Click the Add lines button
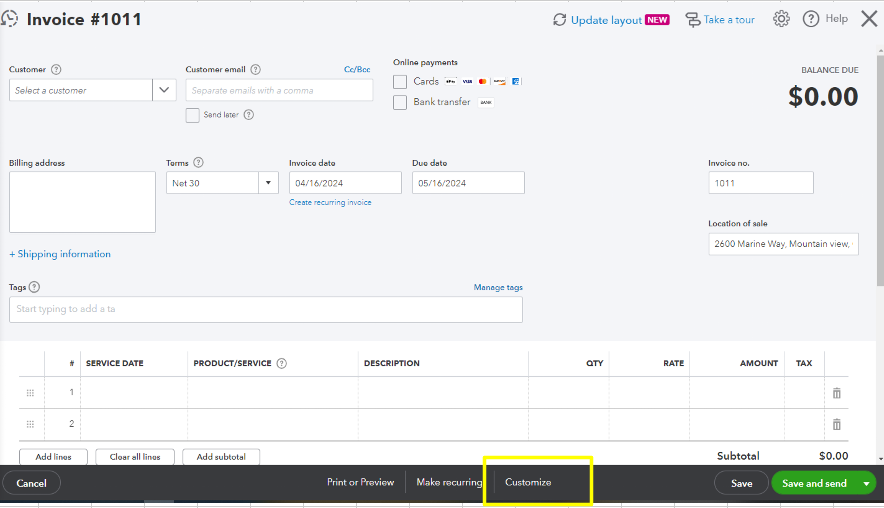This screenshot has height=508, width=884. click(52, 457)
